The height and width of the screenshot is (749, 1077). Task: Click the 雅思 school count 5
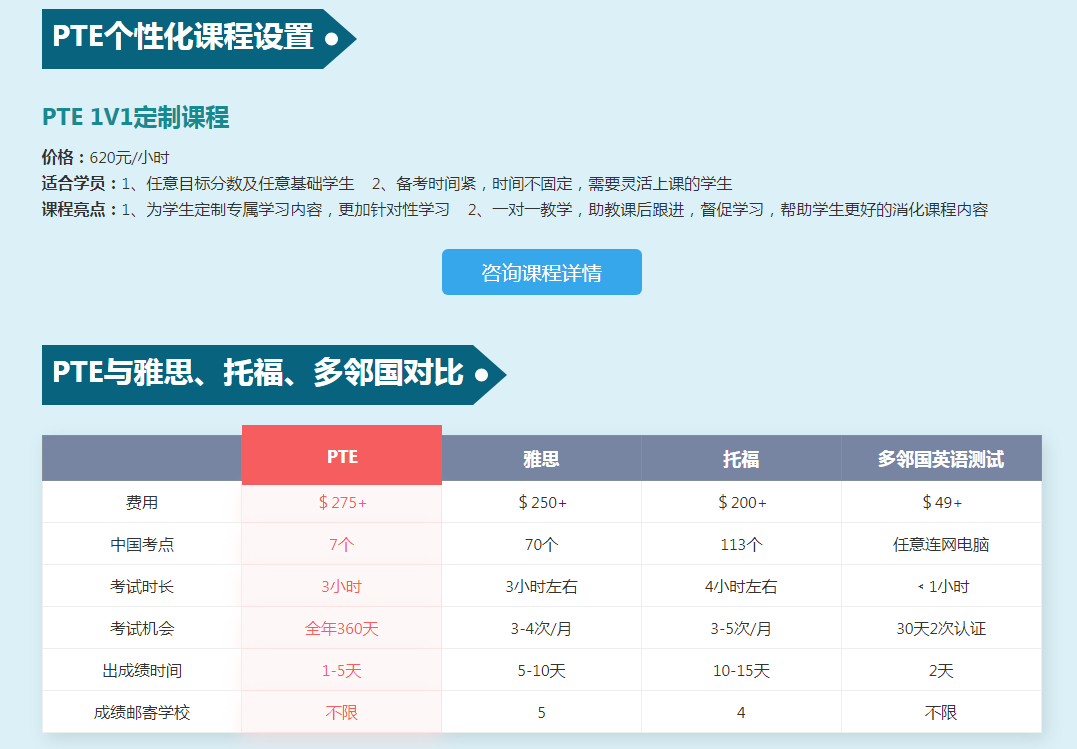pyautogui.click(x=542, y=713)
